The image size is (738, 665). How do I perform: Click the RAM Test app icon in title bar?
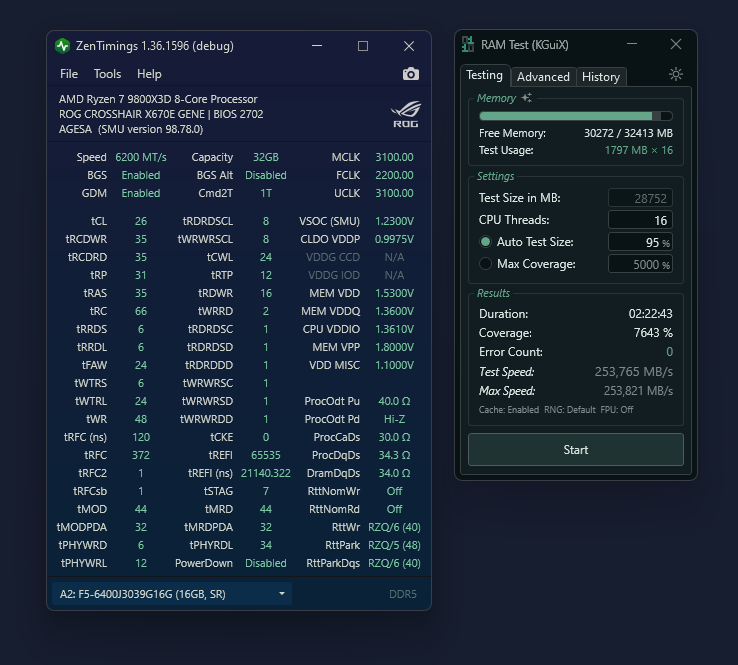[x=468, y=44]
